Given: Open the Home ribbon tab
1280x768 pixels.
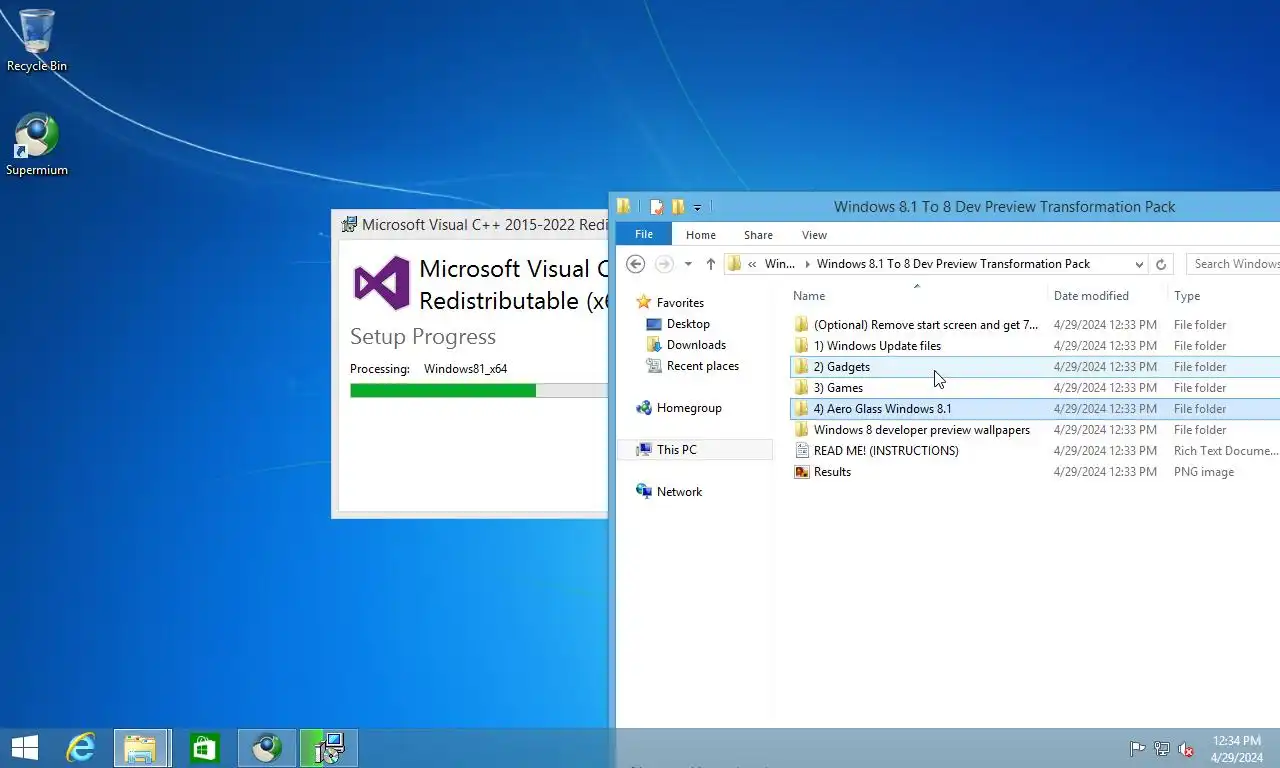Looking at the screenshot, I should (700, 235).
